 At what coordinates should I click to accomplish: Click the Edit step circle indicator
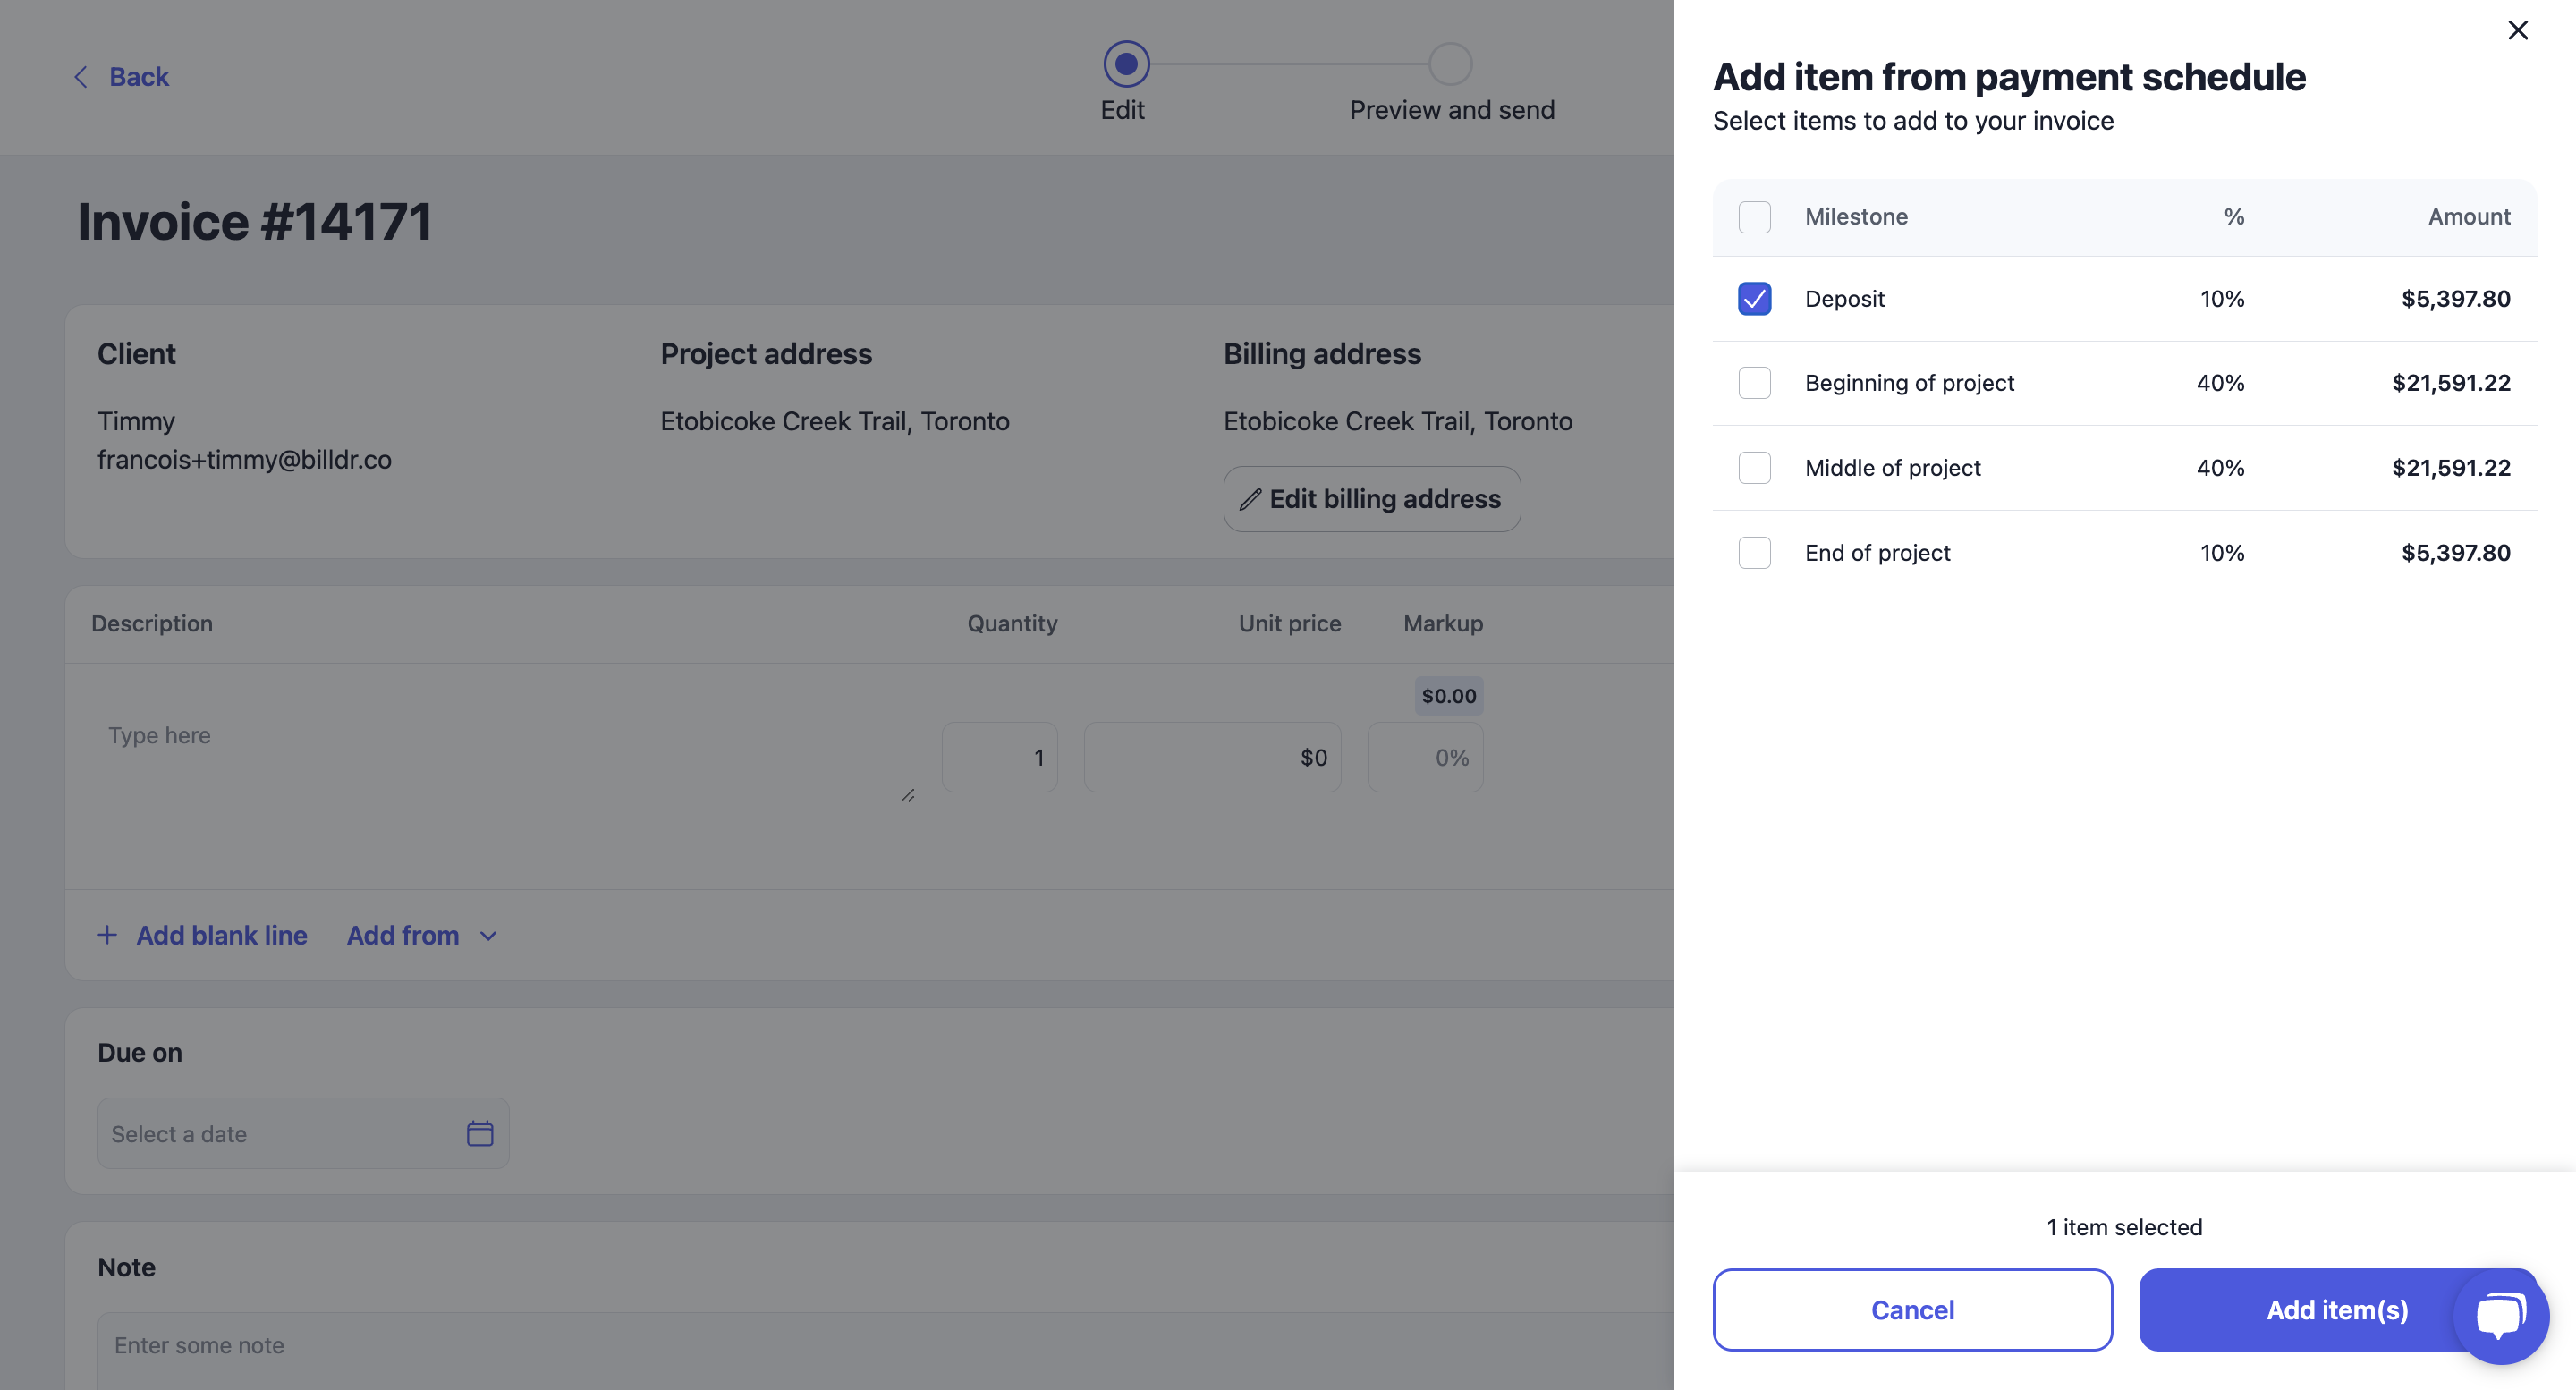click(x=1126, y=64)
